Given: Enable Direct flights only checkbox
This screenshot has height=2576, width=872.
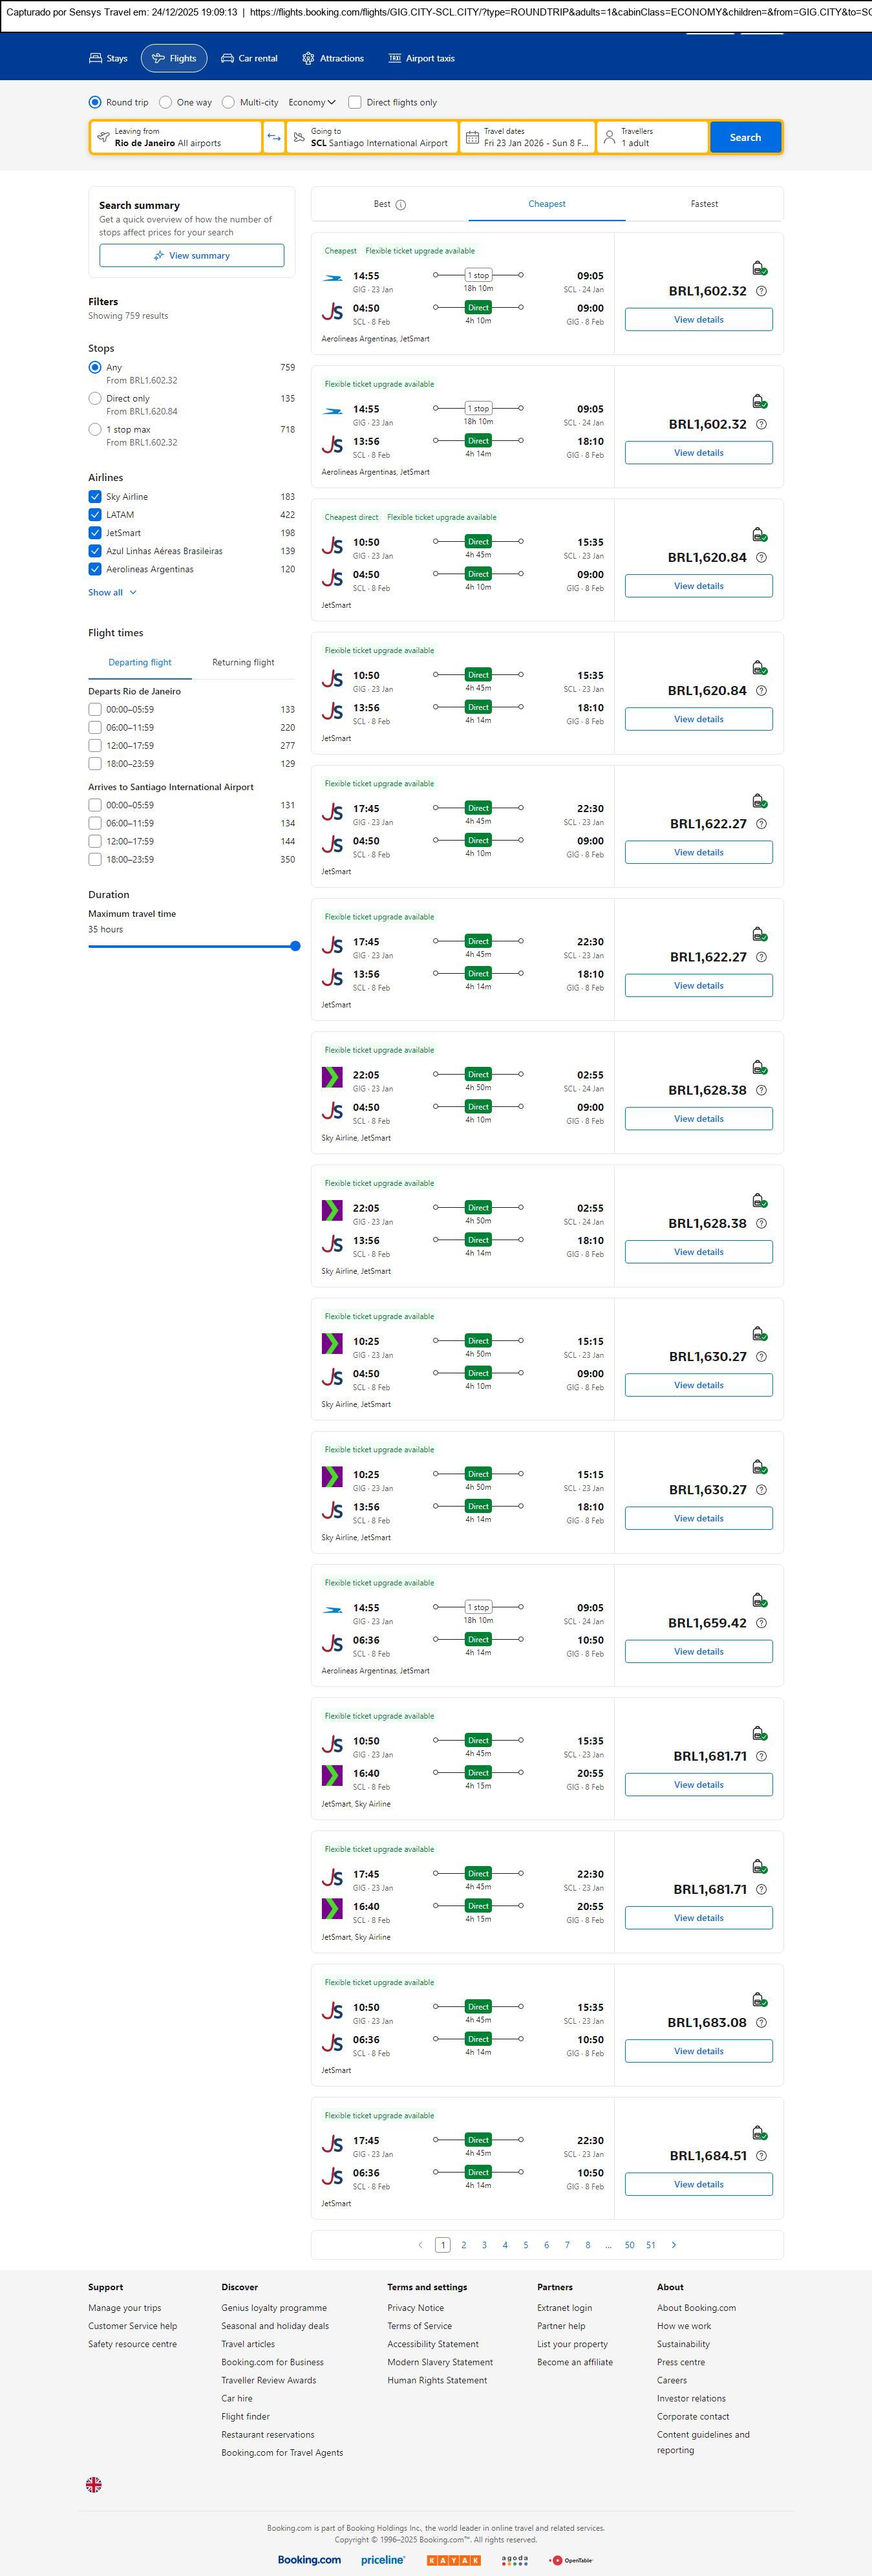Looking at the screenshot, I should tap(355, 102).
